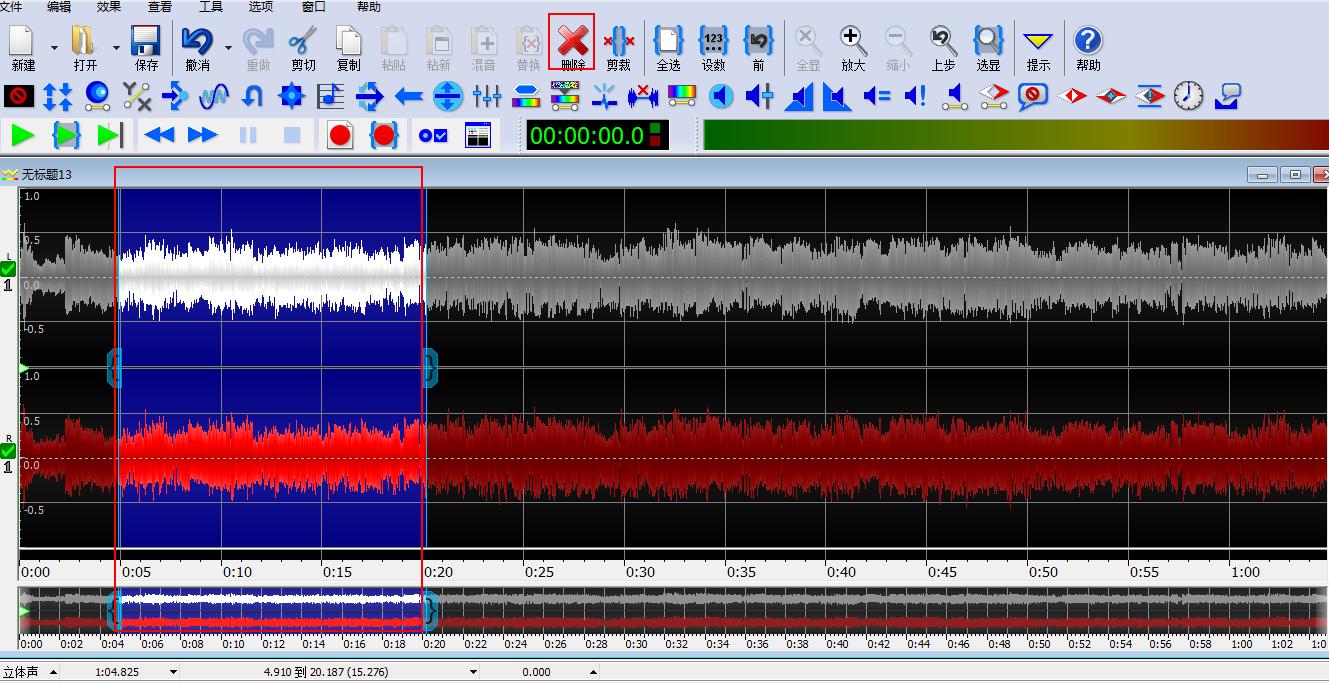
Task: Click the 全选 (Select All) icon
Action: 667,46
